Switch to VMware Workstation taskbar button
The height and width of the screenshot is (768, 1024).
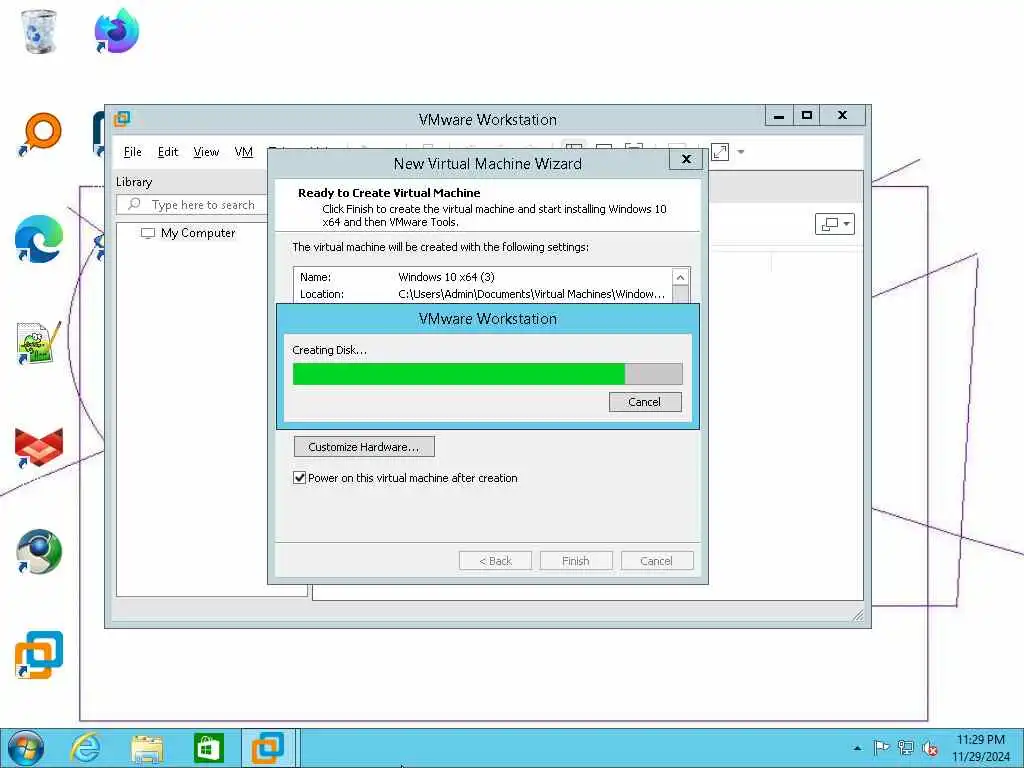[268, 748]
